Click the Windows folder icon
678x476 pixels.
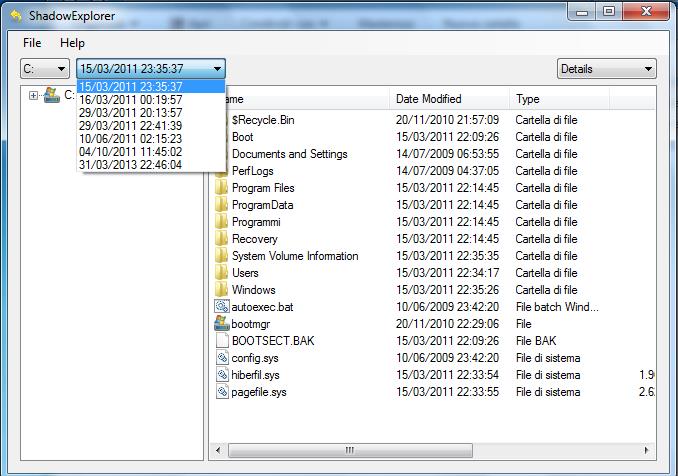221,290
